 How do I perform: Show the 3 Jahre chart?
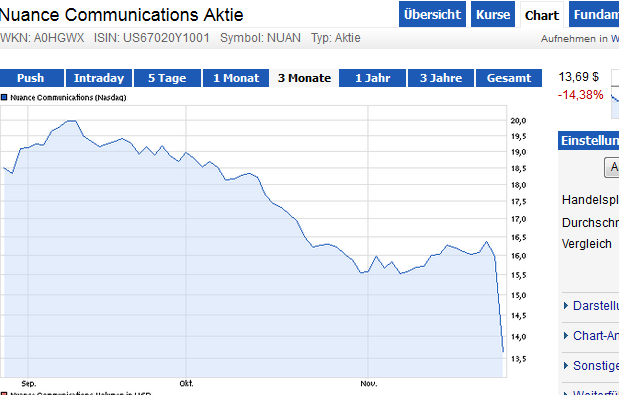(x=441, y=78)
